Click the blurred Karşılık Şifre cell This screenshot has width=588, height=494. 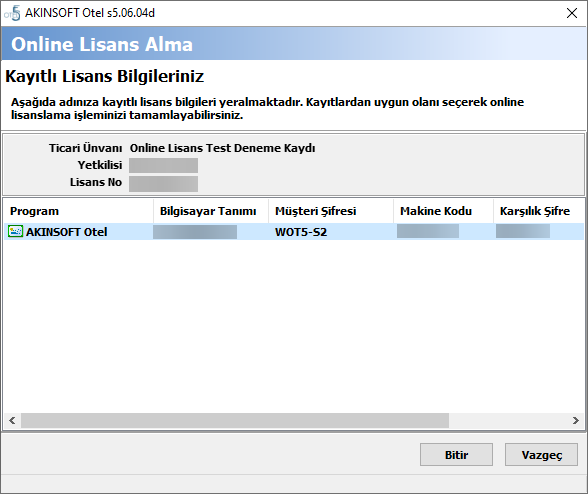coord(523,231)
